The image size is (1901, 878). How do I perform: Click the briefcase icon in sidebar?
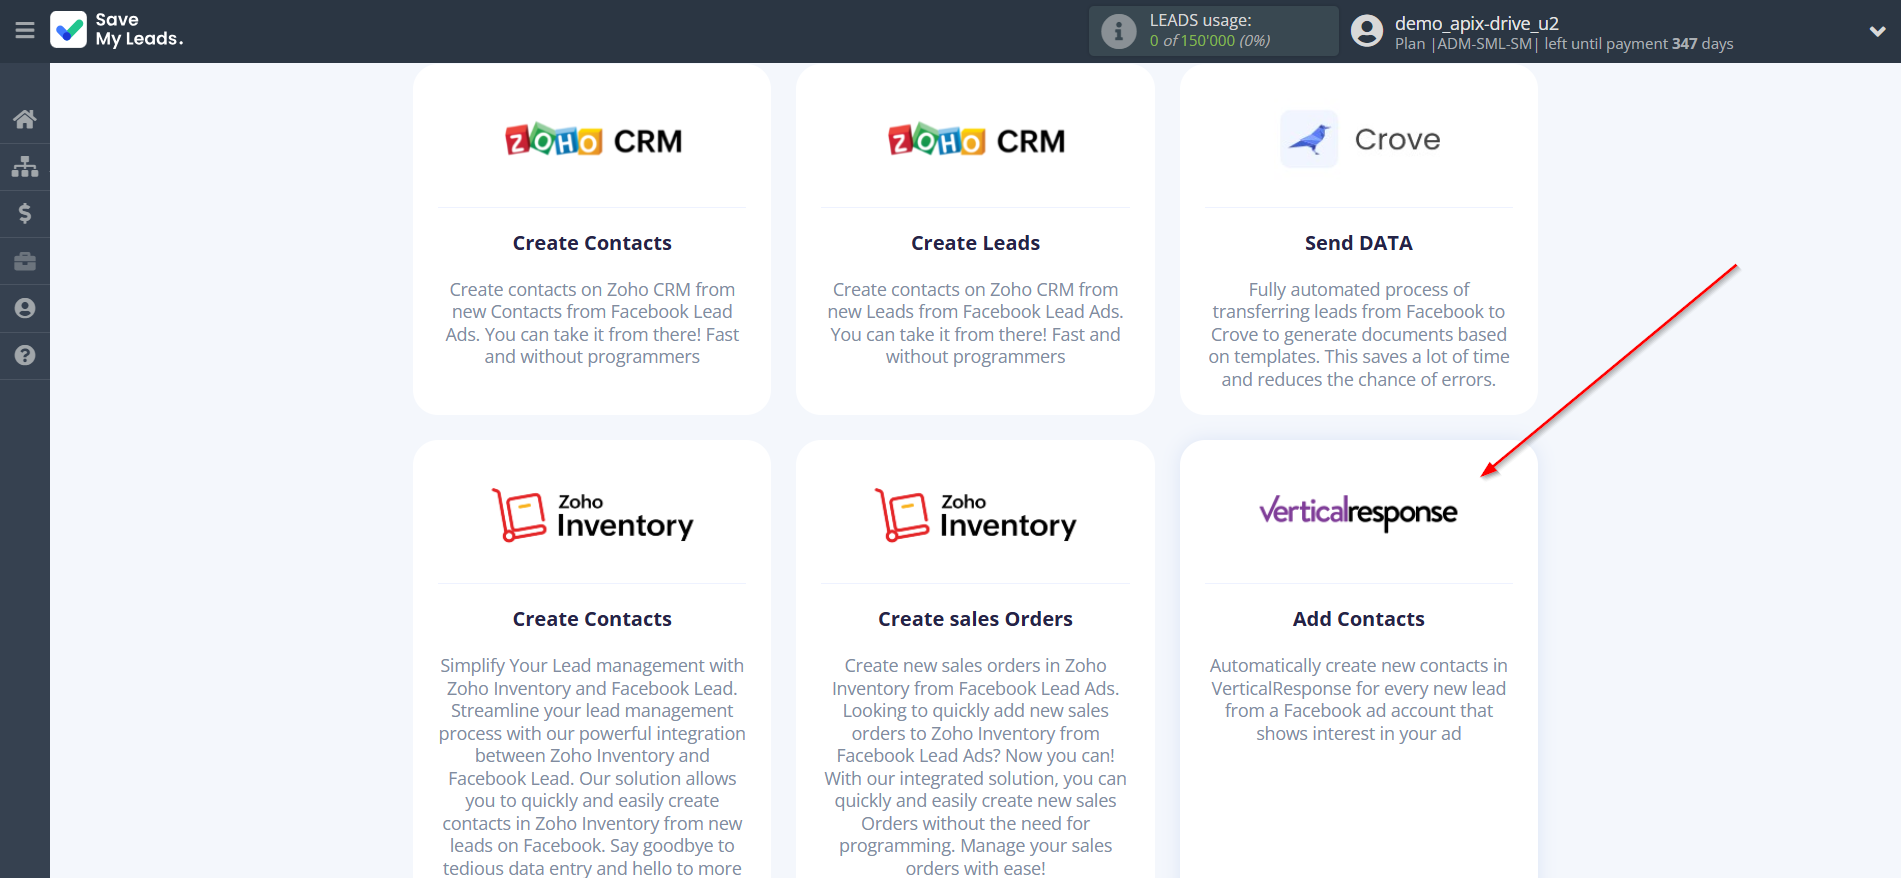pos(25,261)
